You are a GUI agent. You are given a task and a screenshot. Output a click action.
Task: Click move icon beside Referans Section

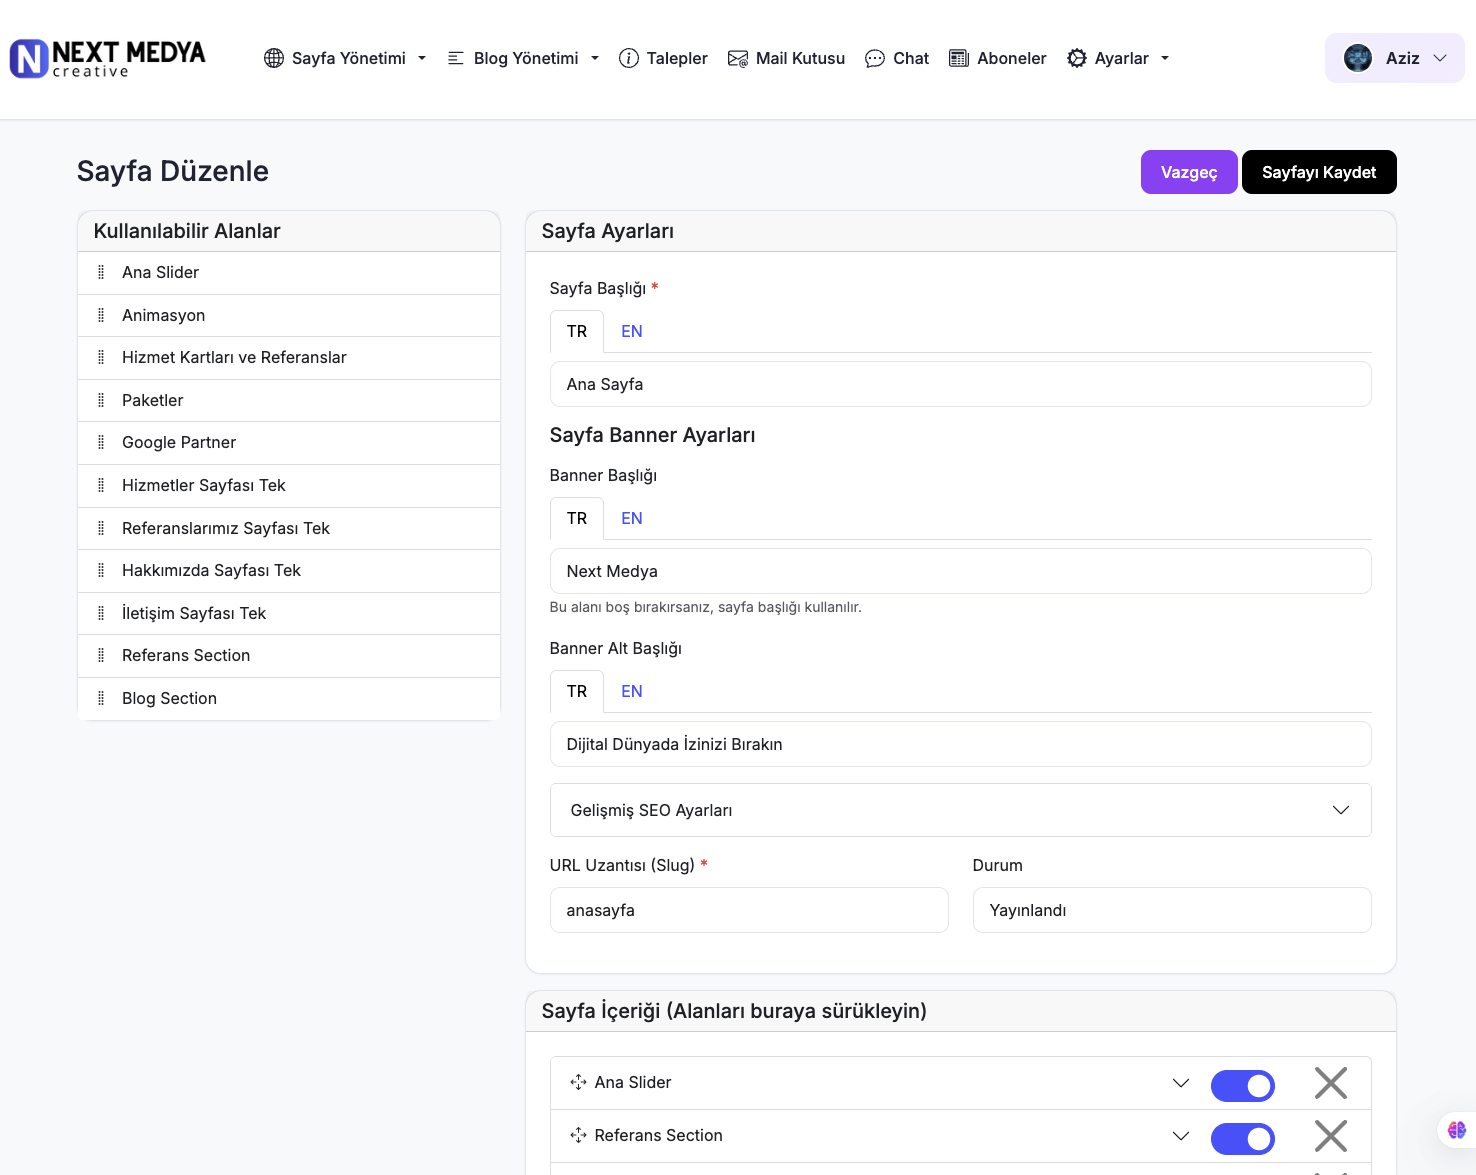tap(578, 1135)
